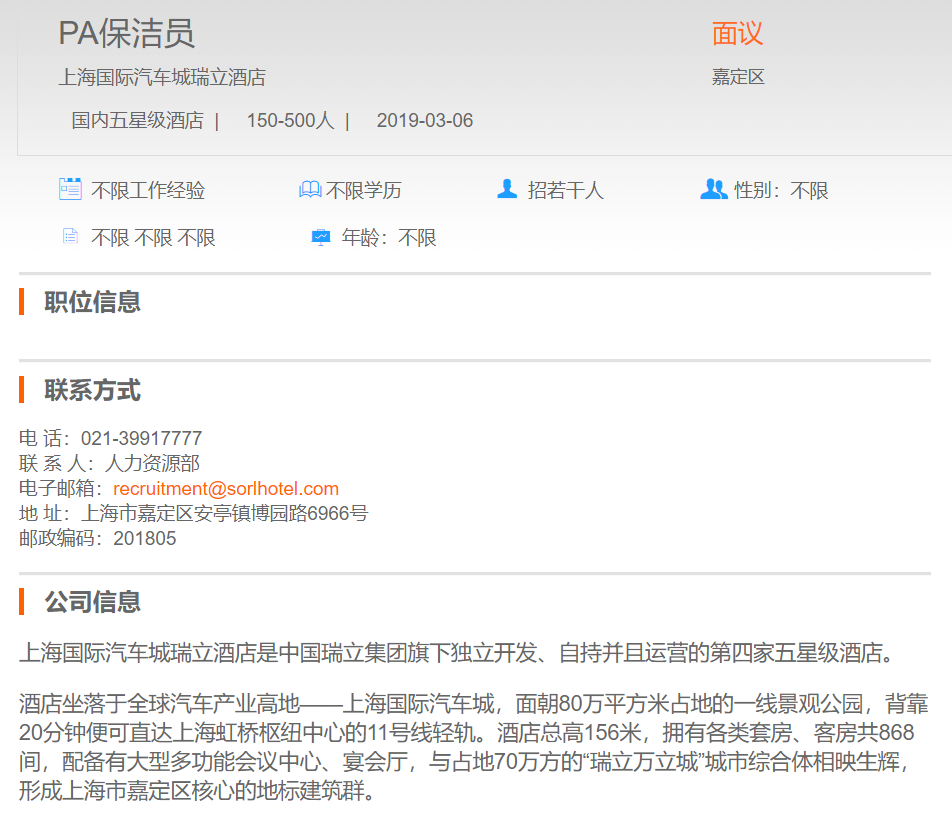
Task: Select the 联系方式 section heading
Action: pyautogui.click(x=92, y=391)
